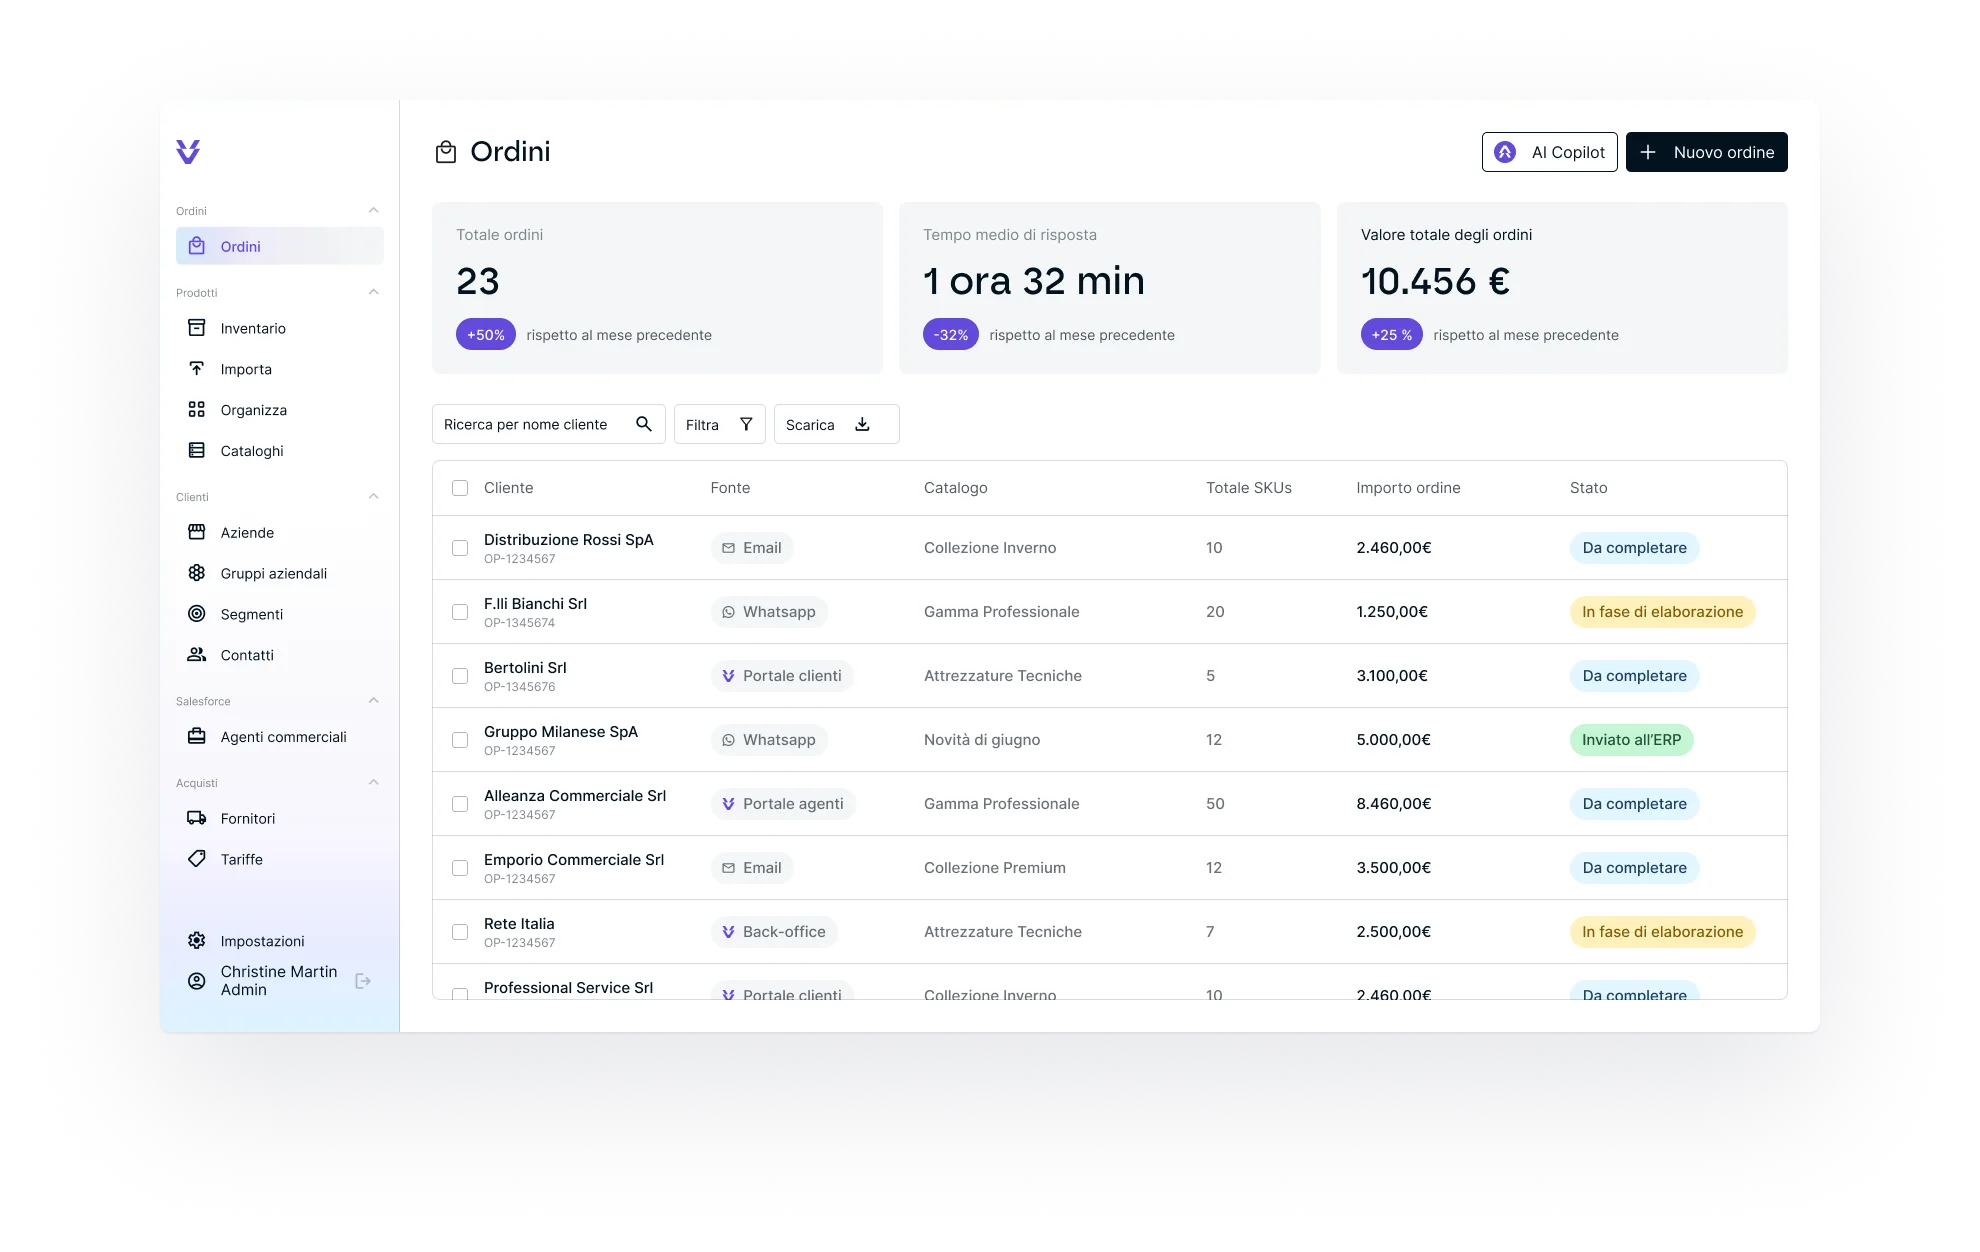Check the Distribuzione Rossi SpA row checkbox
This screenshot has width=1980, height=1252.
coord(460,548)
